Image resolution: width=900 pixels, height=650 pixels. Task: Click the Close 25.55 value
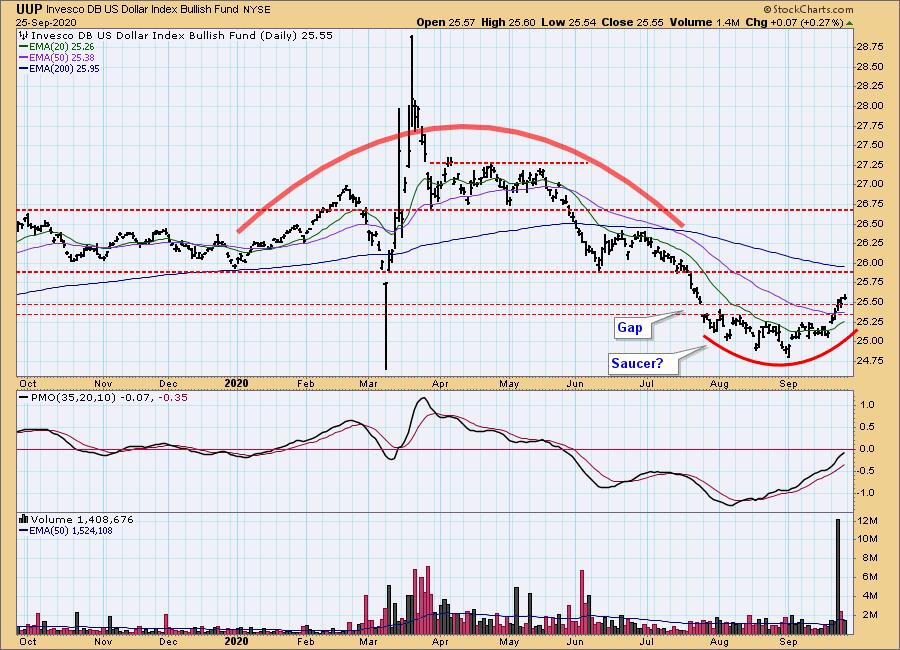633,23
